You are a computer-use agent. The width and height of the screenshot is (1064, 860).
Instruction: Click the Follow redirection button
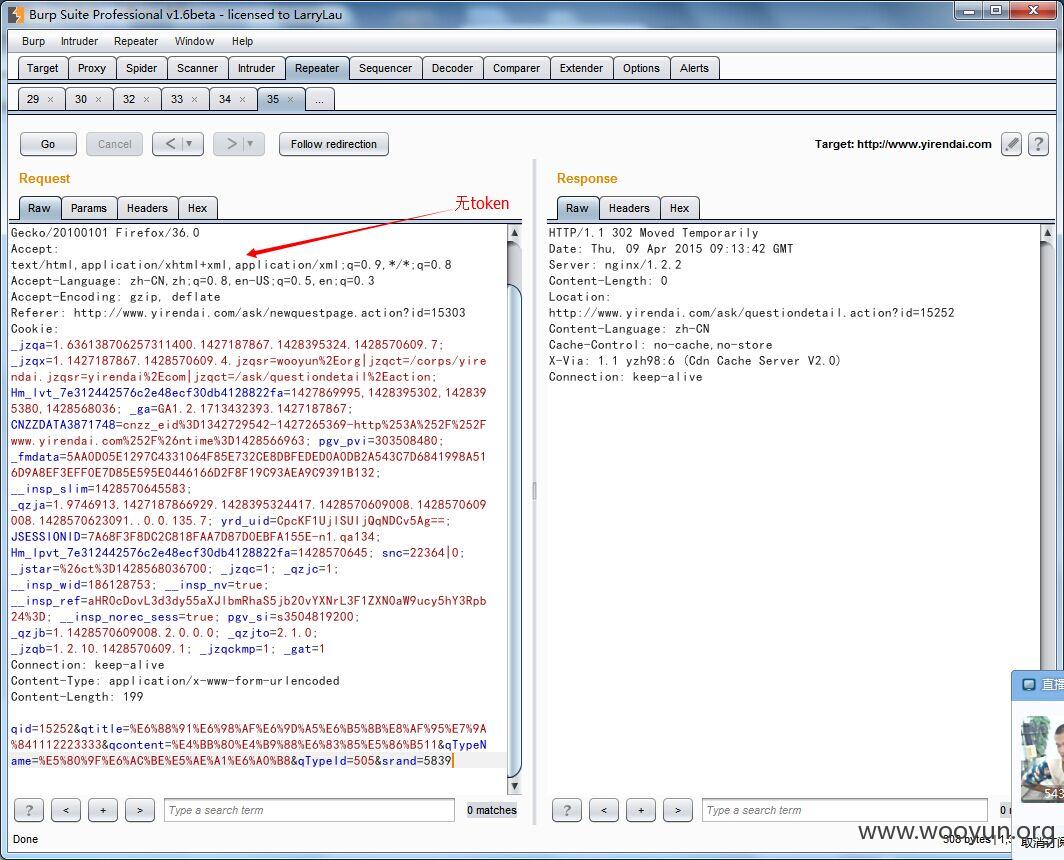tap(333, 144)
